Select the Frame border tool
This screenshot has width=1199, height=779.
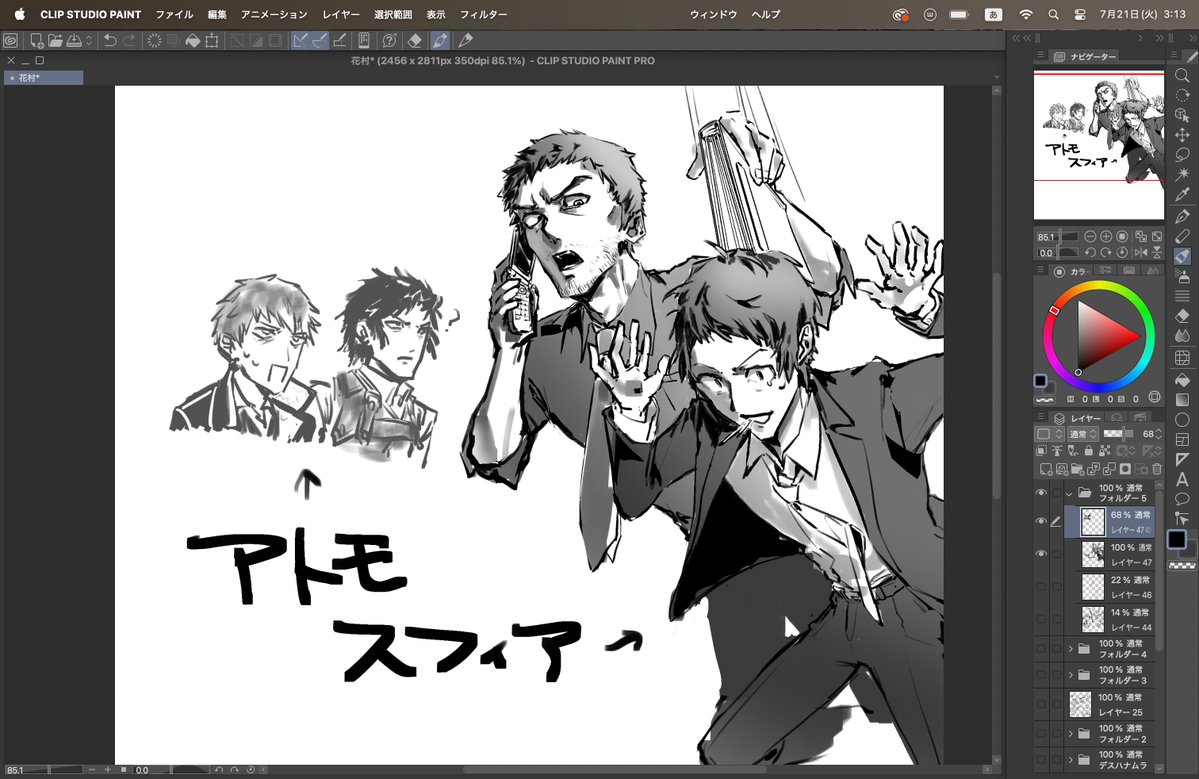[1182, 440]
